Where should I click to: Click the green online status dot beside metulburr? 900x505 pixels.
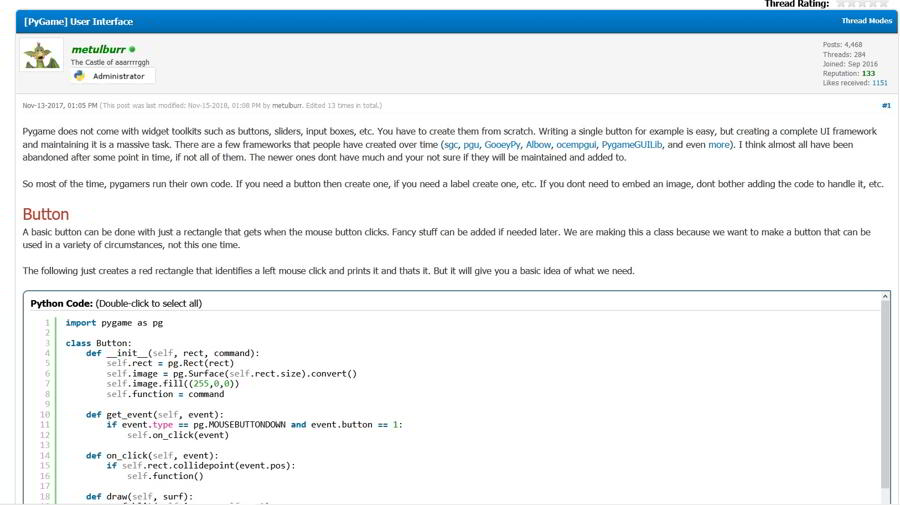click(x=132, y=49)
